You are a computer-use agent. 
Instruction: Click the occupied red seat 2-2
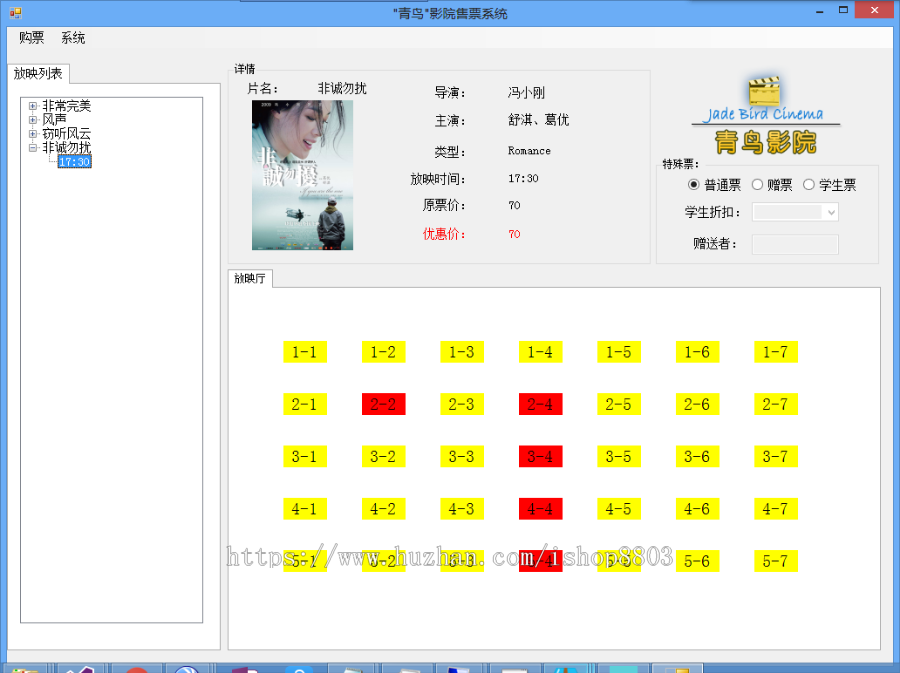pyautogui.click(x=383, y=404)
